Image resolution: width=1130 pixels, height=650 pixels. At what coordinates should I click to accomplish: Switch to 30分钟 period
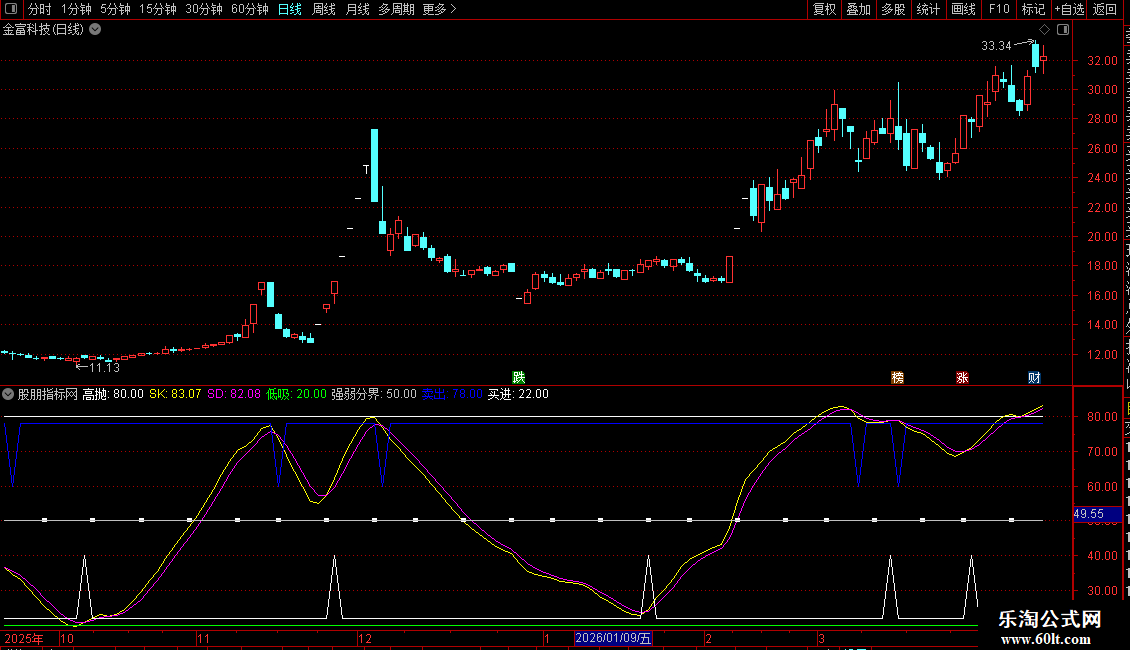pyautogui.click(x=204, y=9)
